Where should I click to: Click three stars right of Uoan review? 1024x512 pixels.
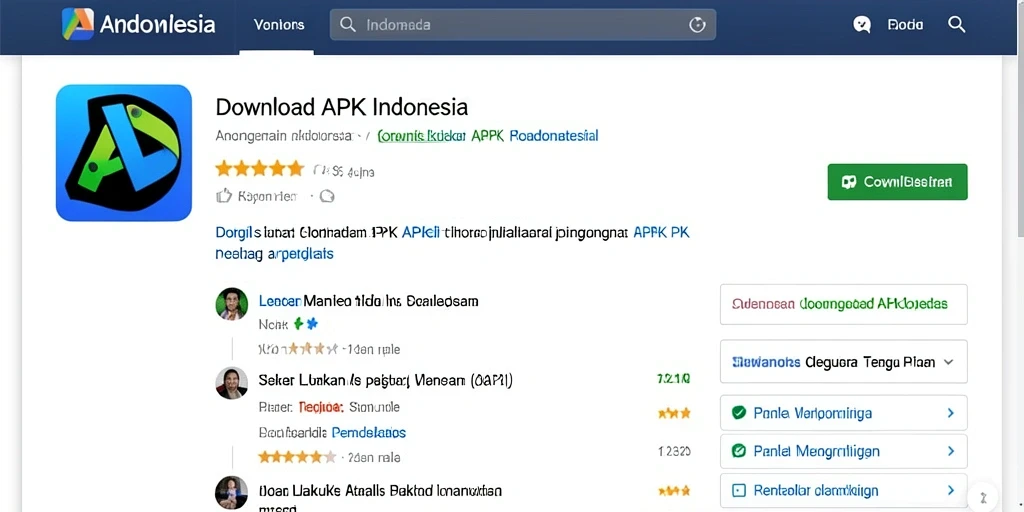click(x=674, y=490)
